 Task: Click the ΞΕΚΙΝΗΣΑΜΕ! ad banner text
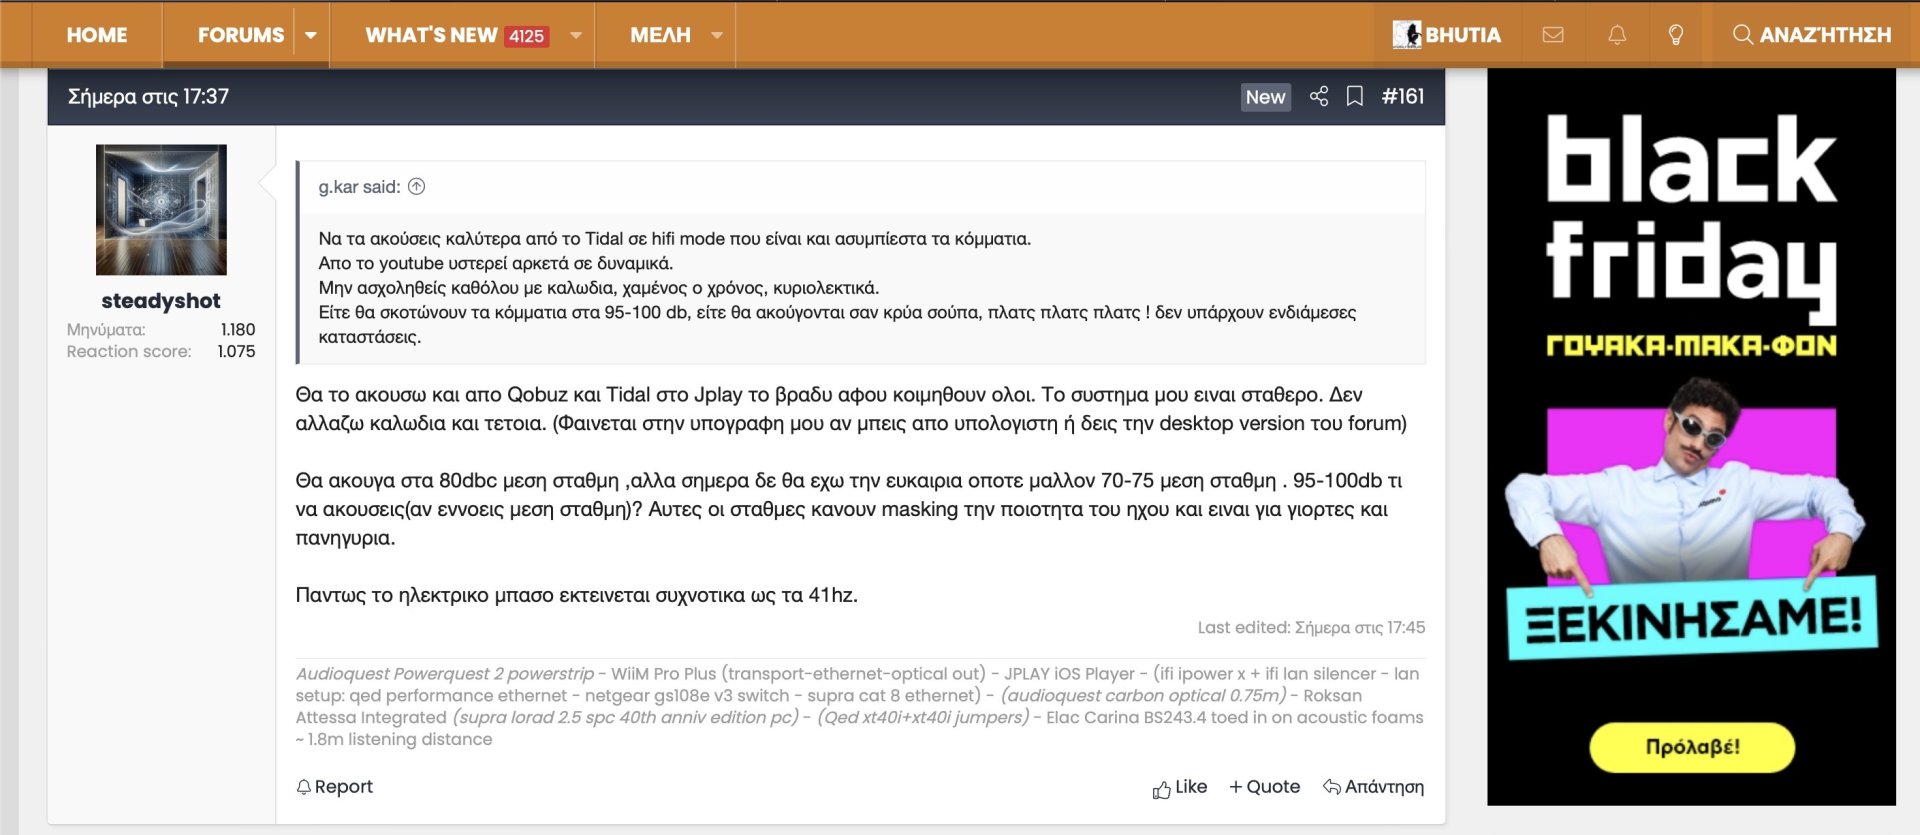(1692, 620)
